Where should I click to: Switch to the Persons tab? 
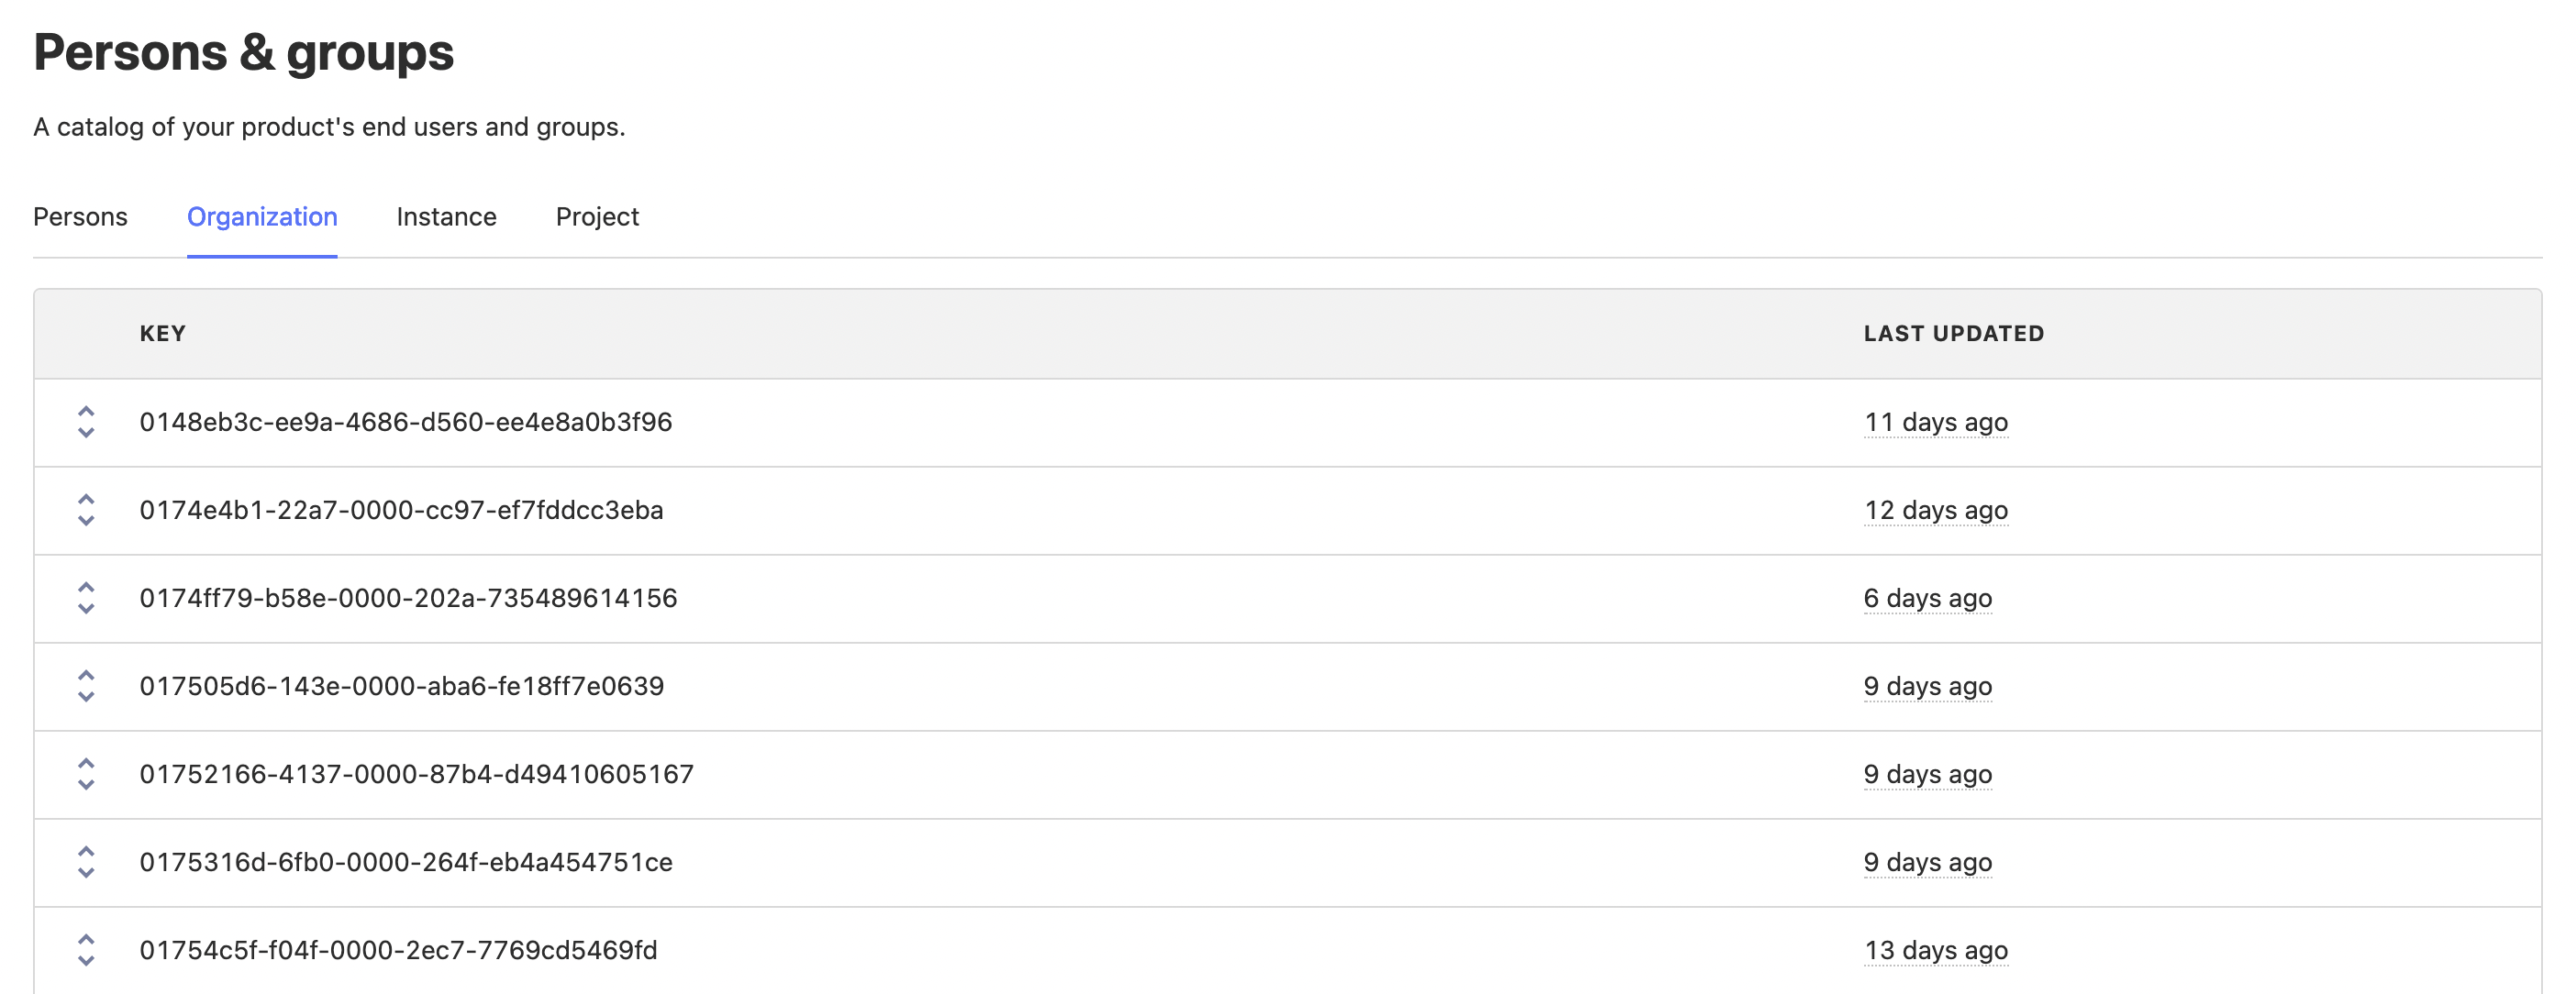80,216
